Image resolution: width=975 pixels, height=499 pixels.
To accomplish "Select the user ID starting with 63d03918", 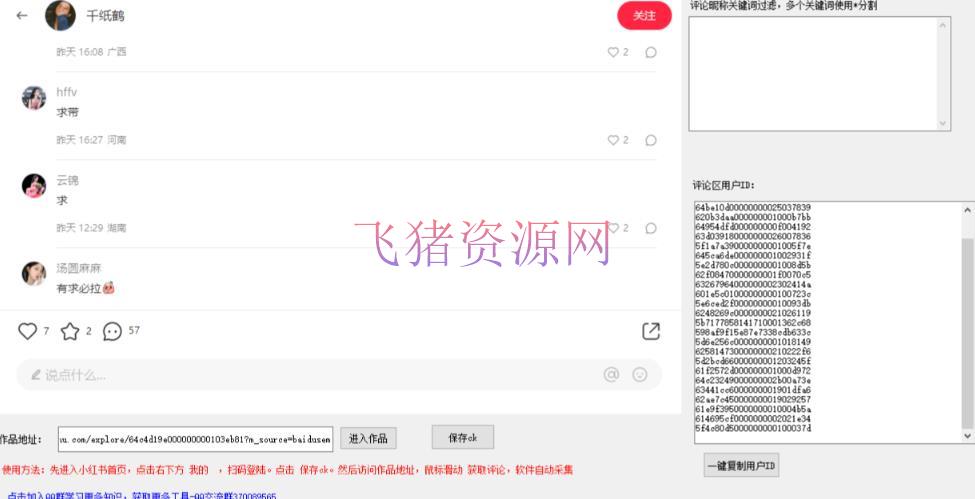I will point(753,236).
